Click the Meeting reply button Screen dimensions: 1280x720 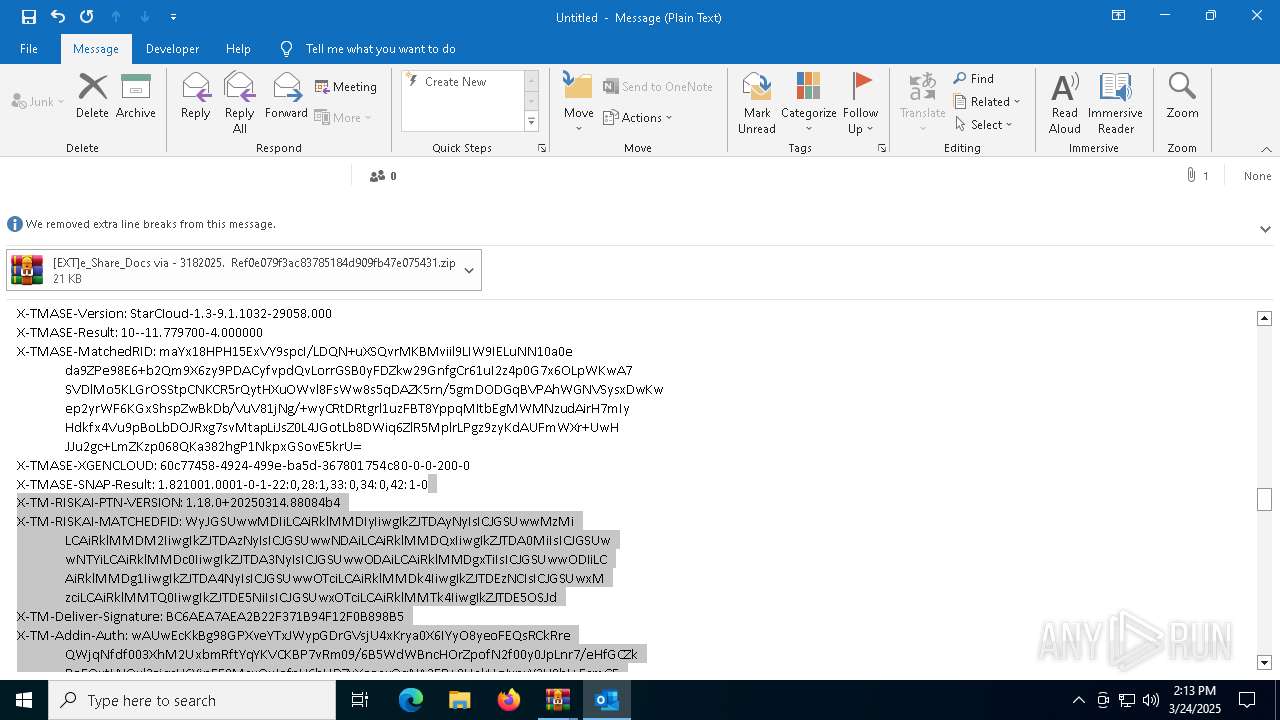346,87
